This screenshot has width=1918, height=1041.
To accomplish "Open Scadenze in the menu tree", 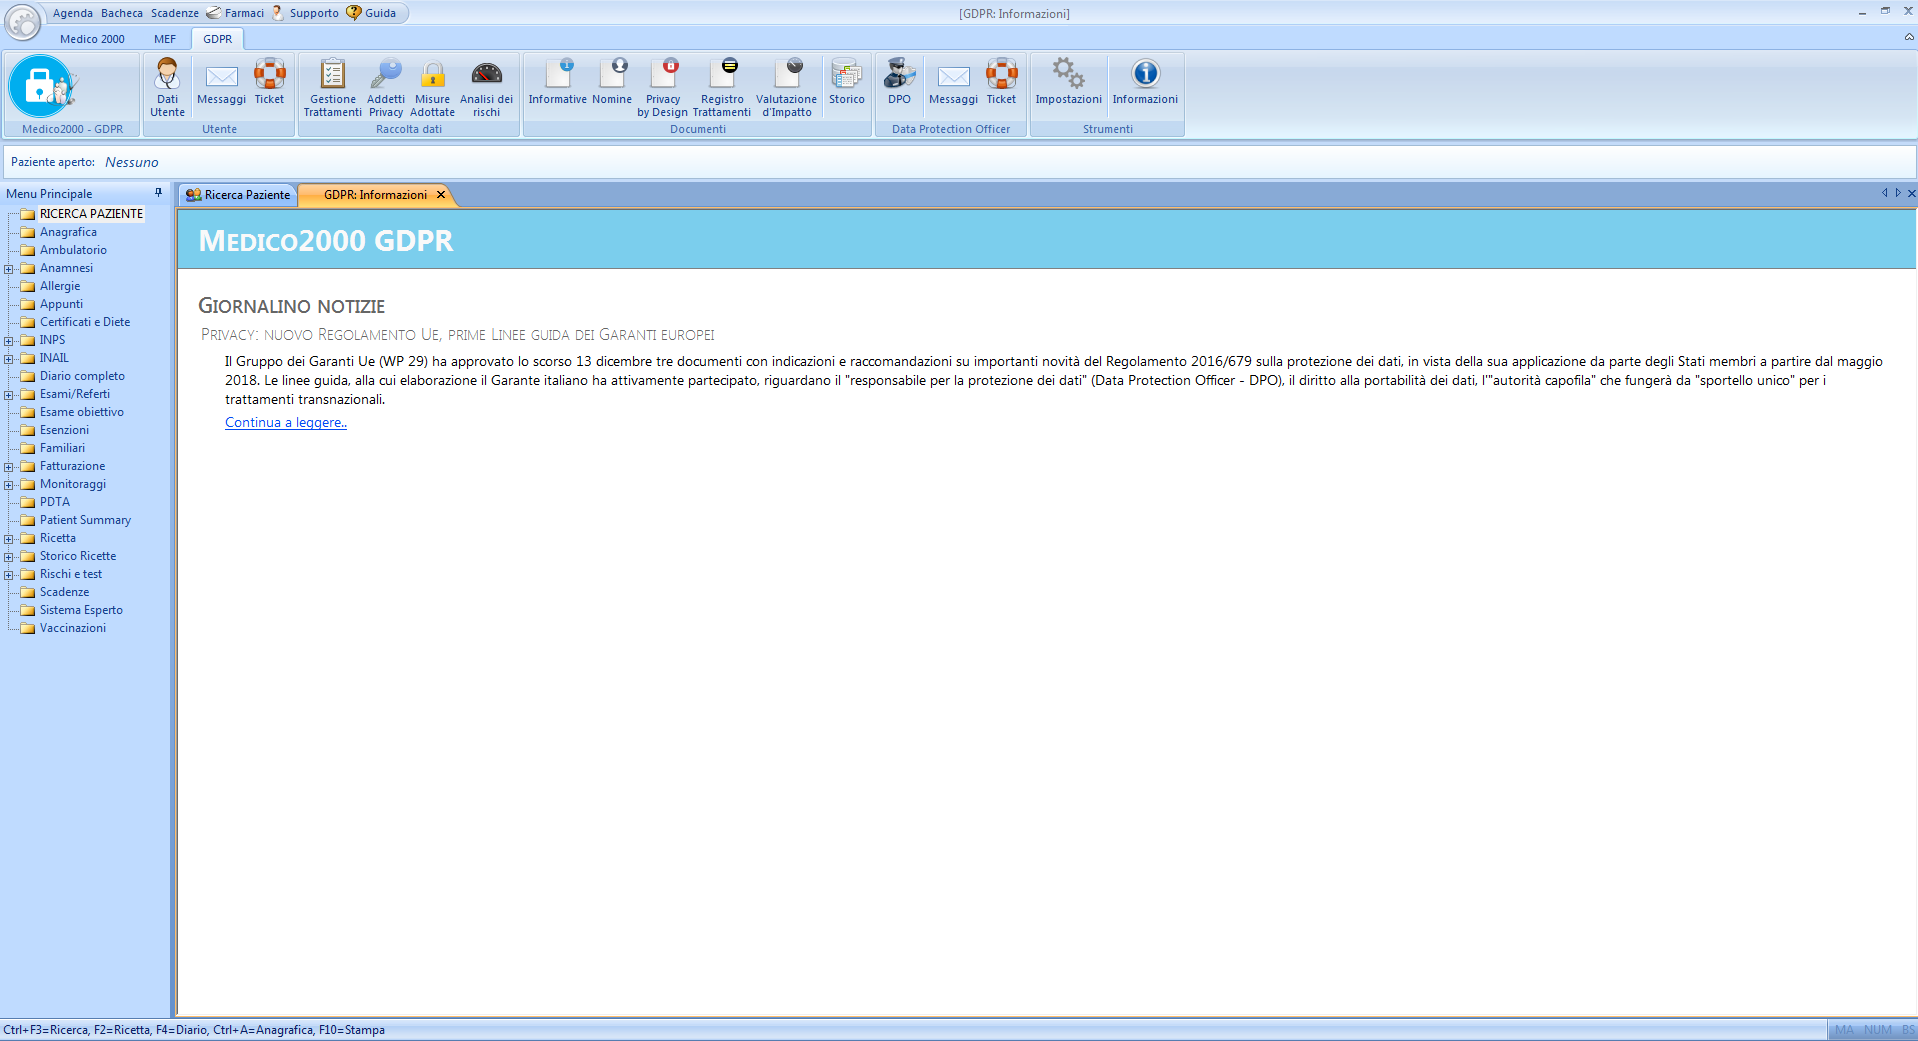I will point(64,592).
